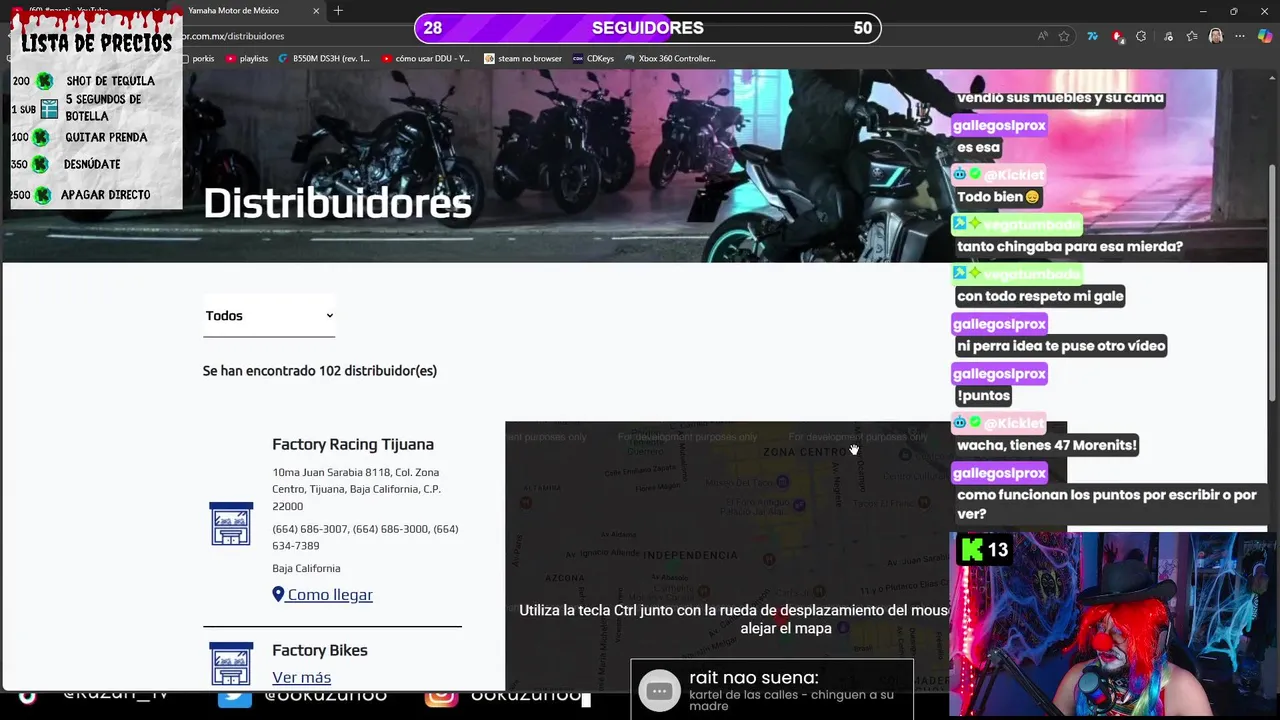Add page to favorites with star icon
Screen dimensions: 1280x720
pos(1064,36)
